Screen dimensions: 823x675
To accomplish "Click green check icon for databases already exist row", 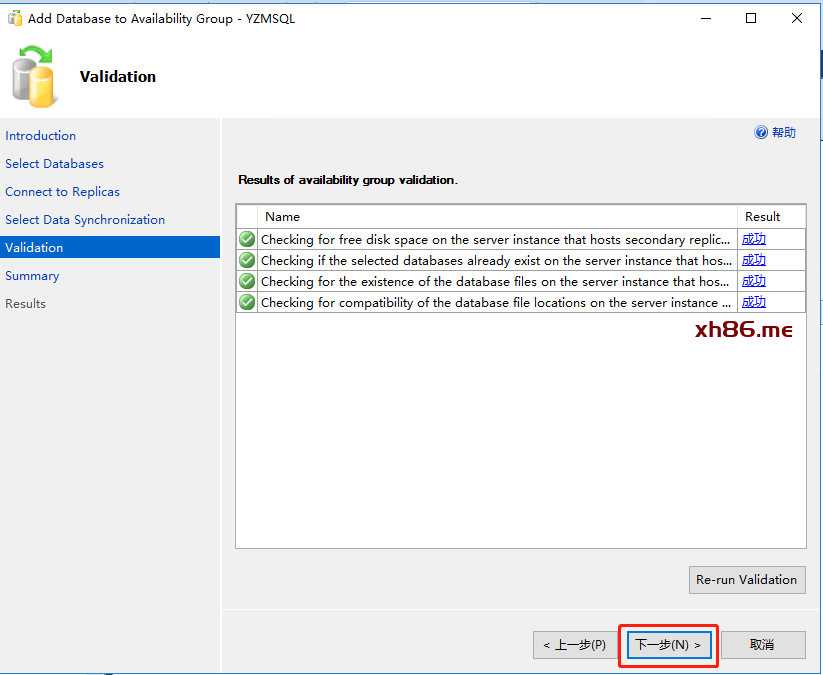I will (247, 260).
